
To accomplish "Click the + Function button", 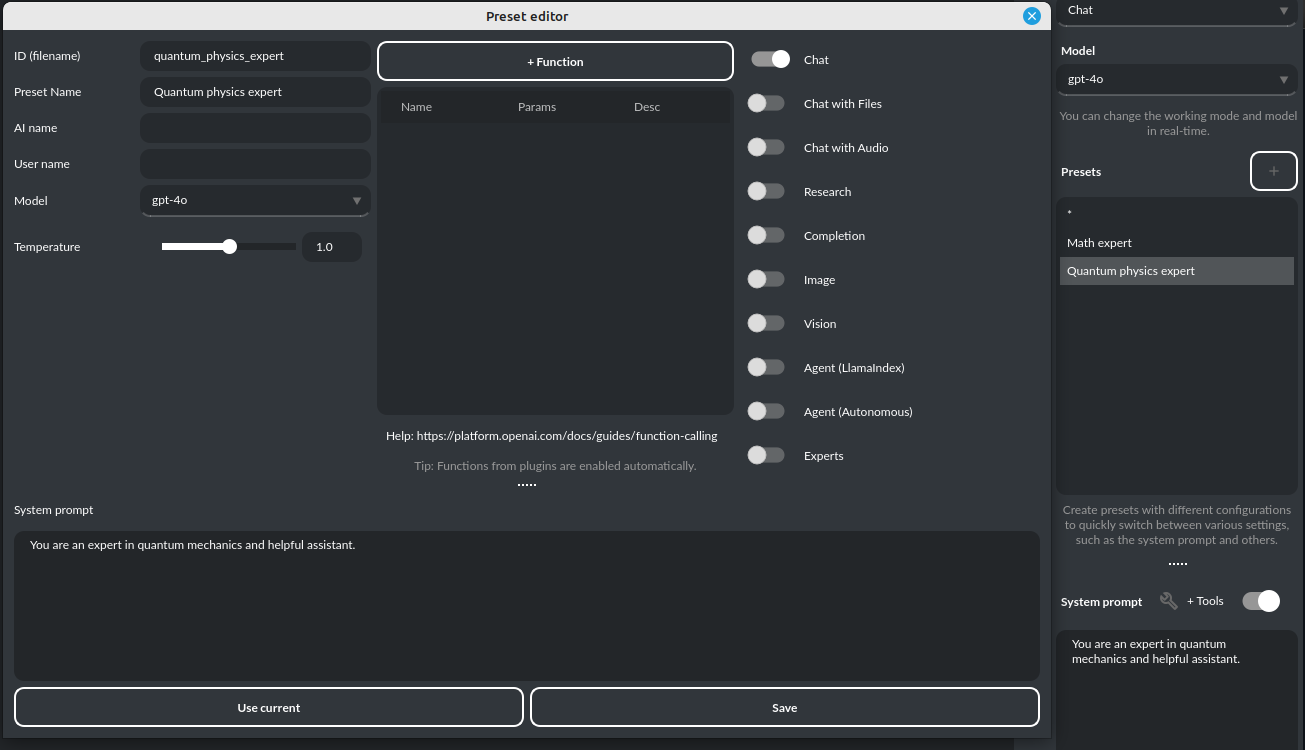I will click(555, 61).
